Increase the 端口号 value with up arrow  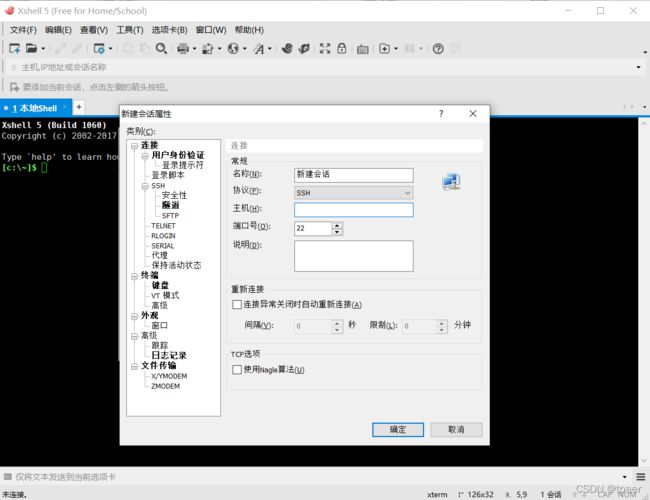tap(337, 225)
